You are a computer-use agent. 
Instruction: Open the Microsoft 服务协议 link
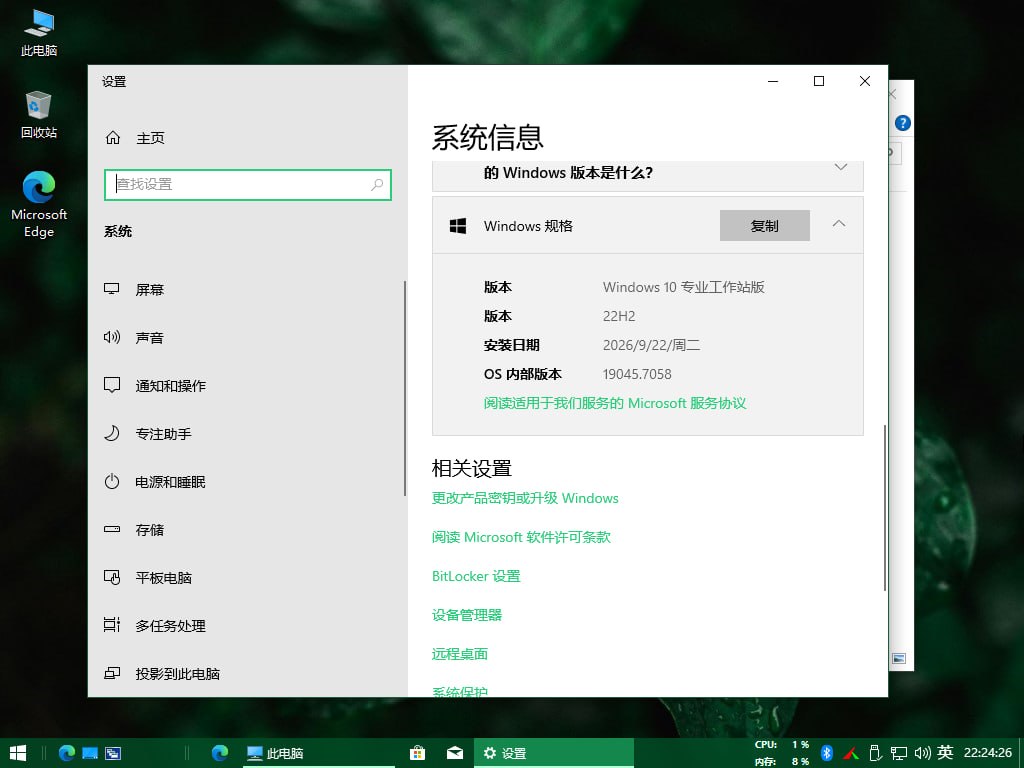[615, 403]
